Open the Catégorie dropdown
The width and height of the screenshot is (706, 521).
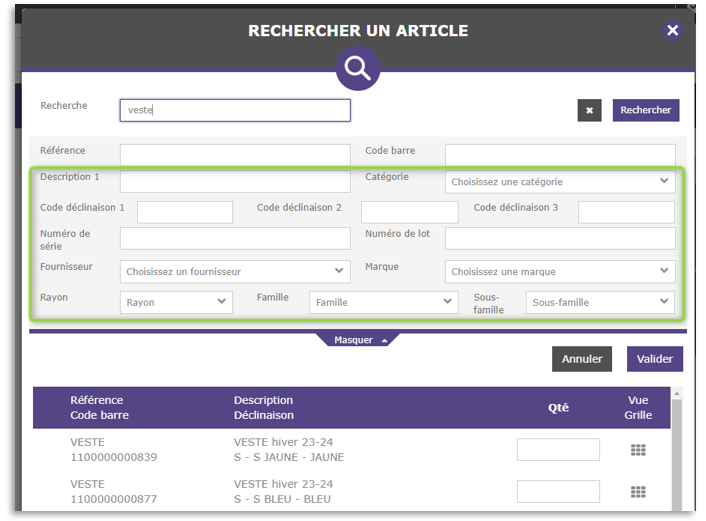pyautogui.click(x=559, y=182)
